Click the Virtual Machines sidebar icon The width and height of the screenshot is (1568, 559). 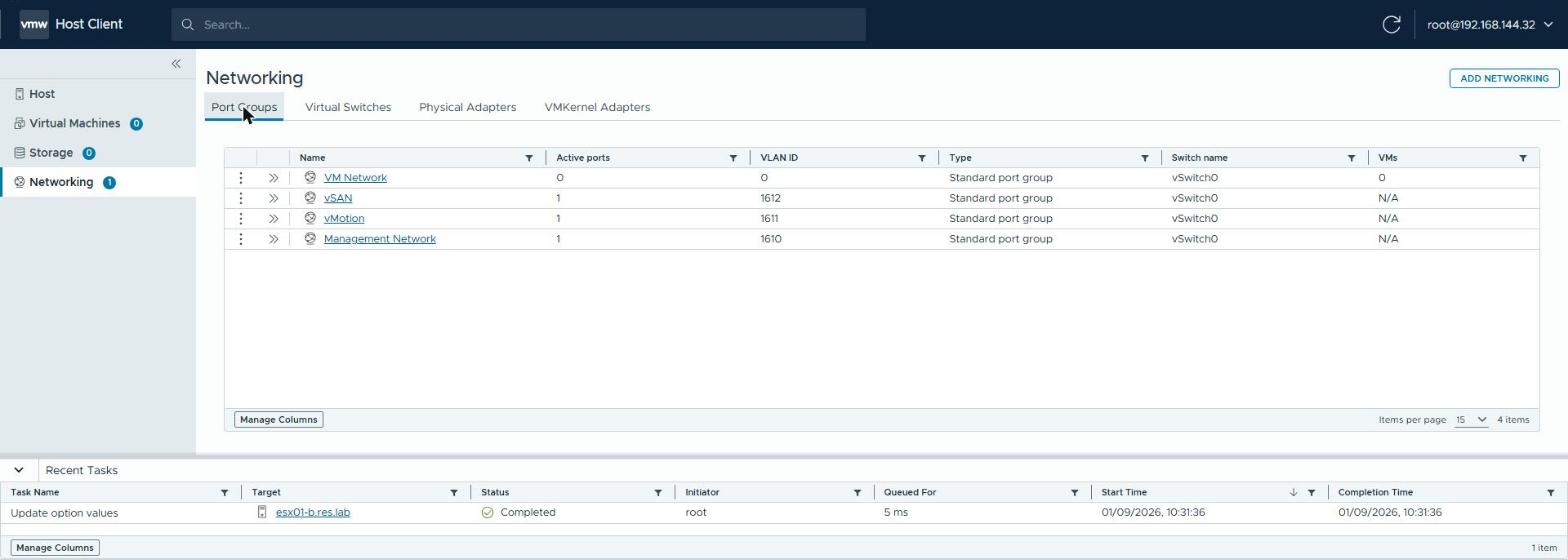(19, 123)
